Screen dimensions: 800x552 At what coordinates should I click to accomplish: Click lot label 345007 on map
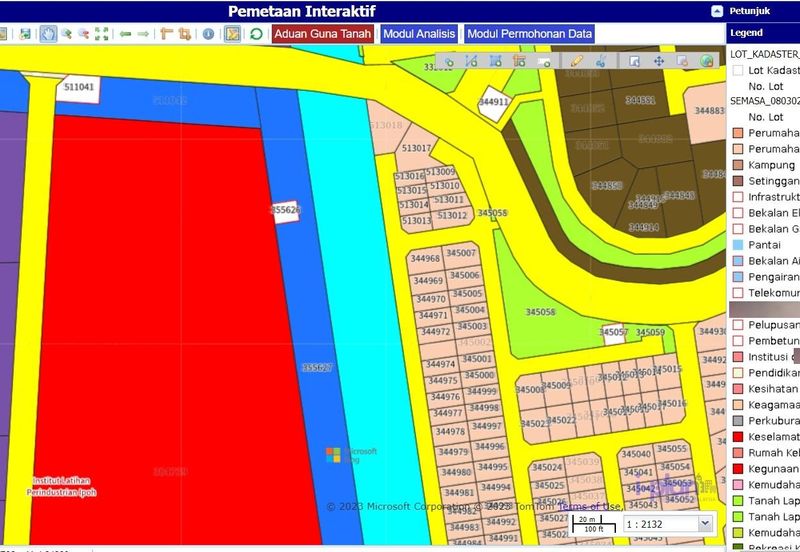pyautogui.click(x=461, y=253)
